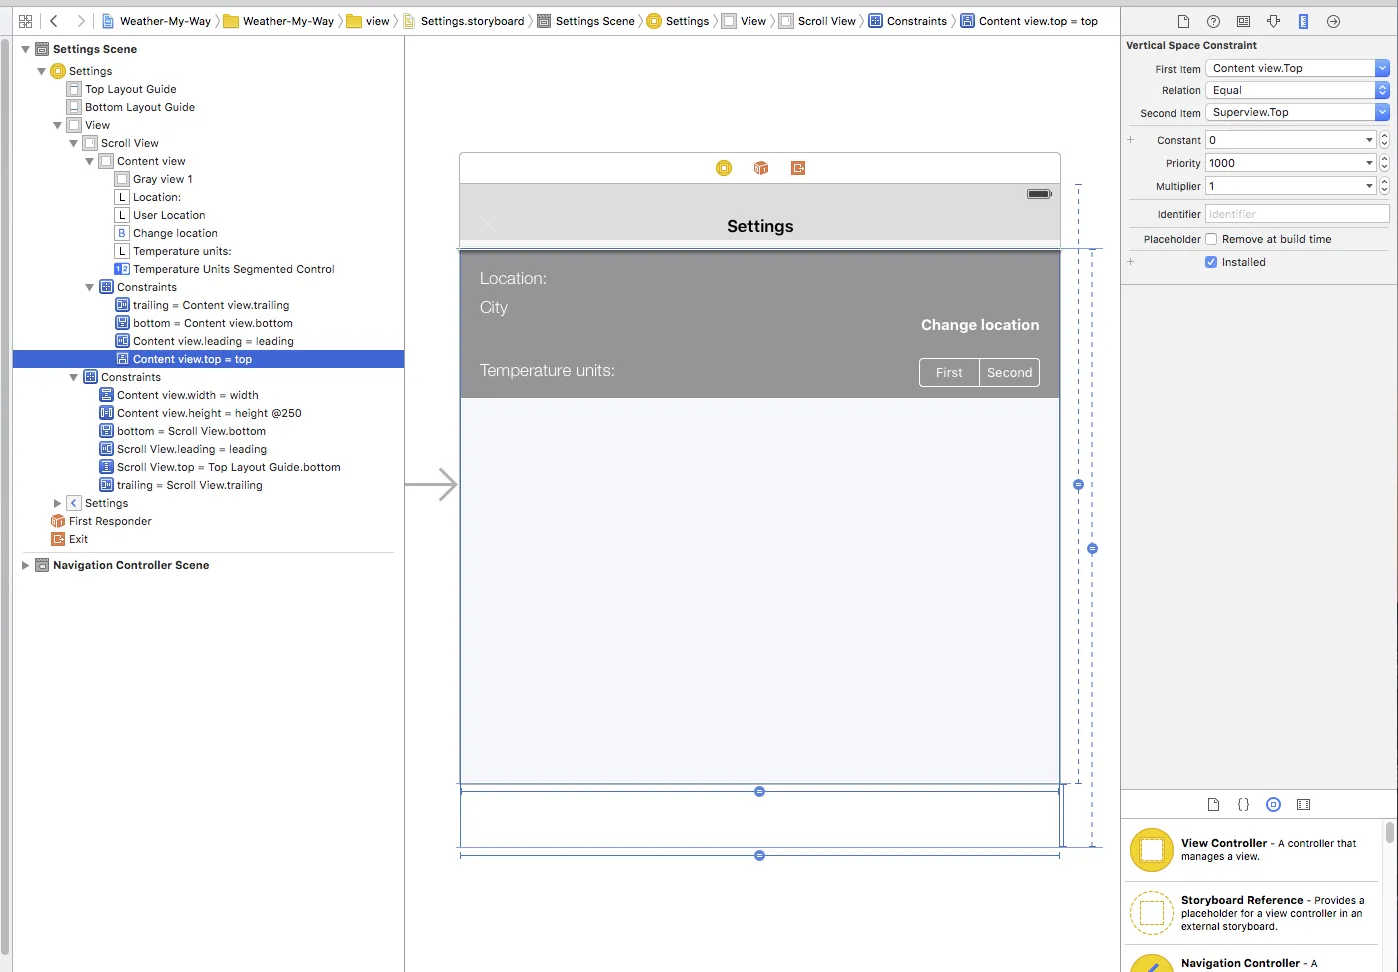1398x972 pixels.
Task: Open the Second Item dropdown
Action: [1297, 112]
